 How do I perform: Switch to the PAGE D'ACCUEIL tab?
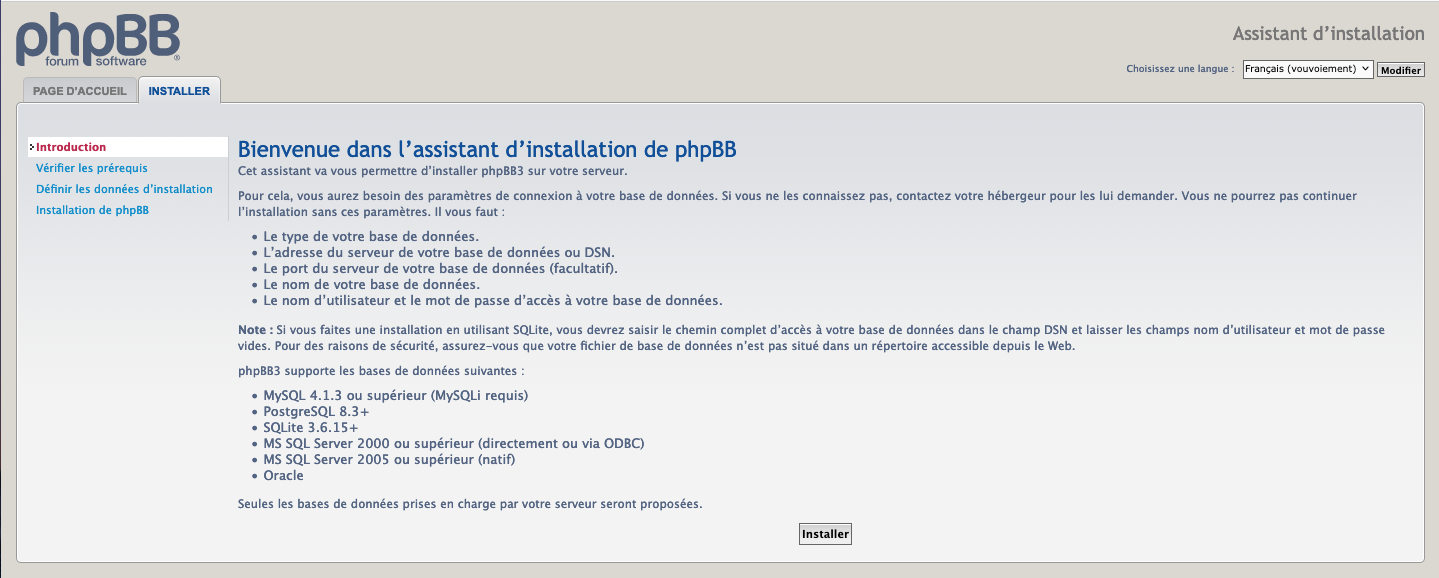[80, 91]
